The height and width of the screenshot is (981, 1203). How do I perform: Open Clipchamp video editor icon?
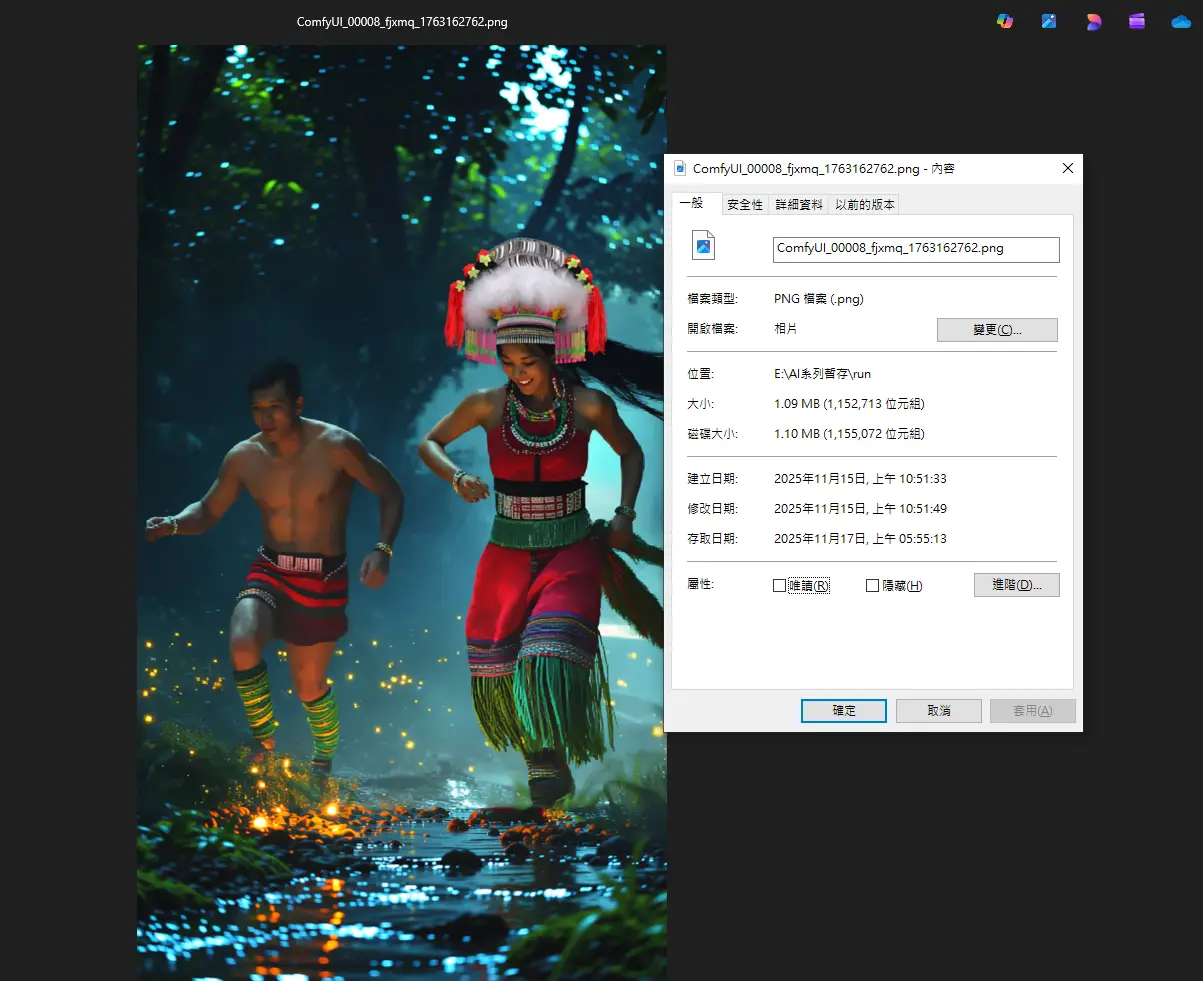tap(1137, 21)
